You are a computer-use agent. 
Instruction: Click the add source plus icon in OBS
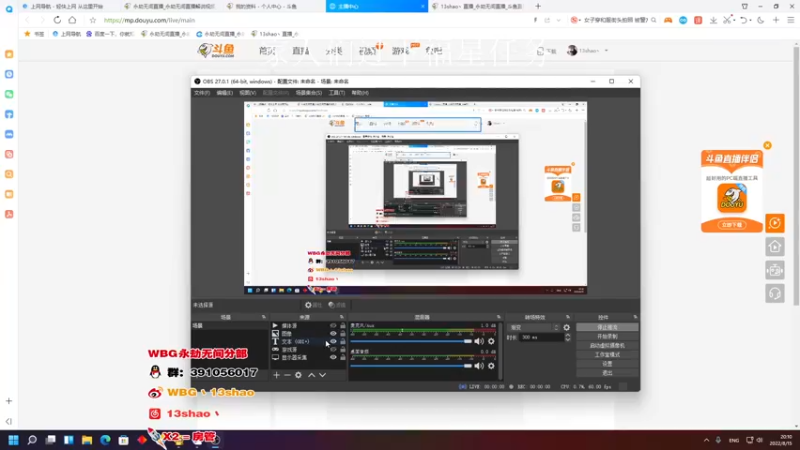[276, 375]
